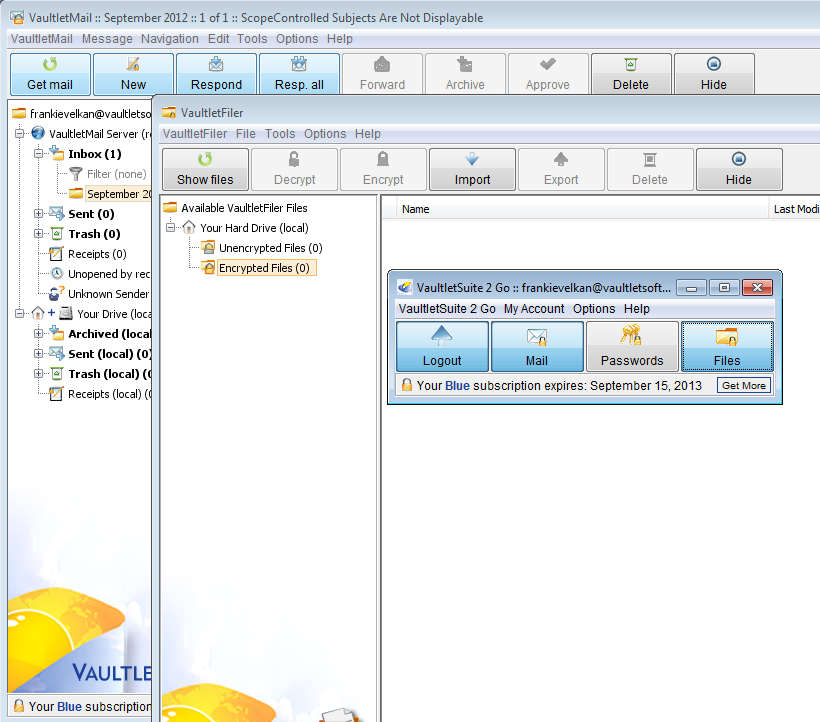The image size is (820, 722).
Task: Click the Delete icon in VaultletMail toolbar
Action: [630, 74]
